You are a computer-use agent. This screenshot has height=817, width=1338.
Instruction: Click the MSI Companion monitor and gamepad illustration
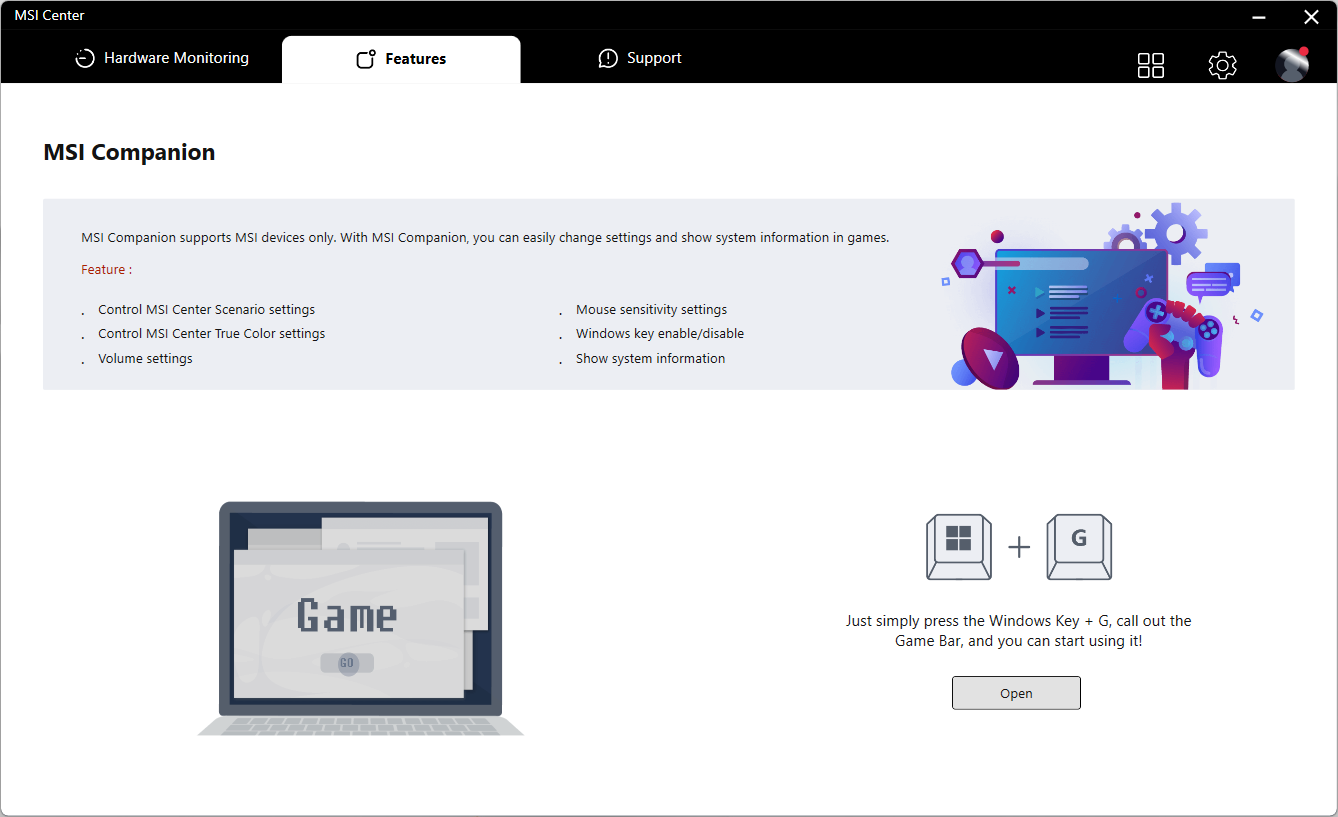point(1103,294)
